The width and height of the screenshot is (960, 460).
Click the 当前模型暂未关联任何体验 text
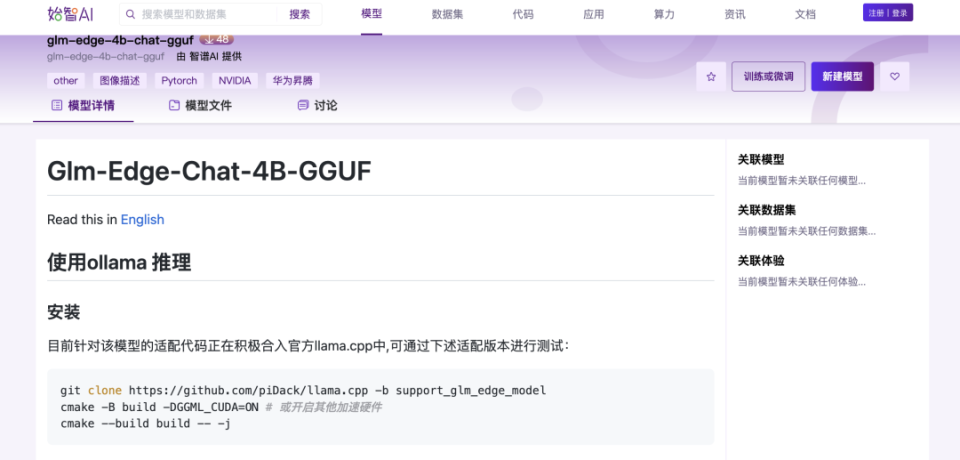(x=801, y=282)
